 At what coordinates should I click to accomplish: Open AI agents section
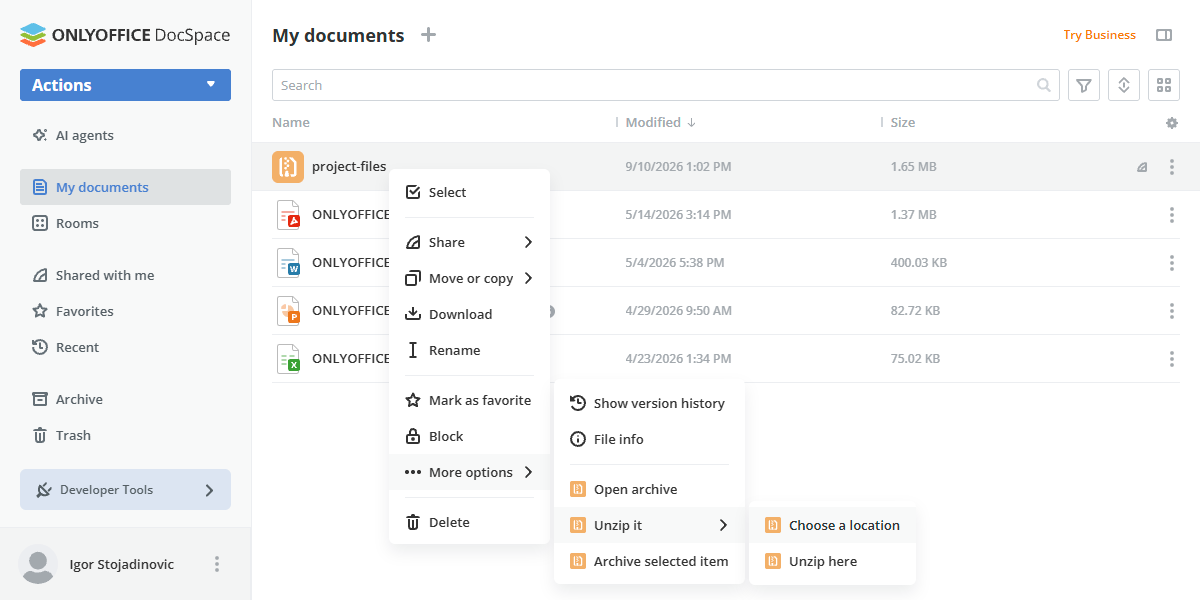tap(125, 135)
